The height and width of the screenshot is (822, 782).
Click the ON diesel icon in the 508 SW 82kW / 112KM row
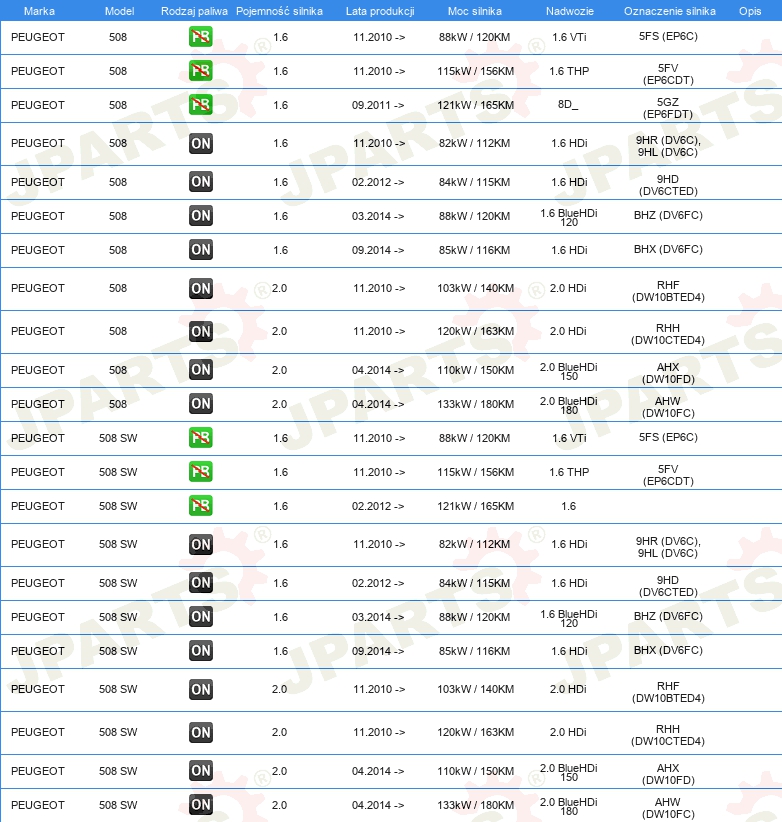click(201, 544)
